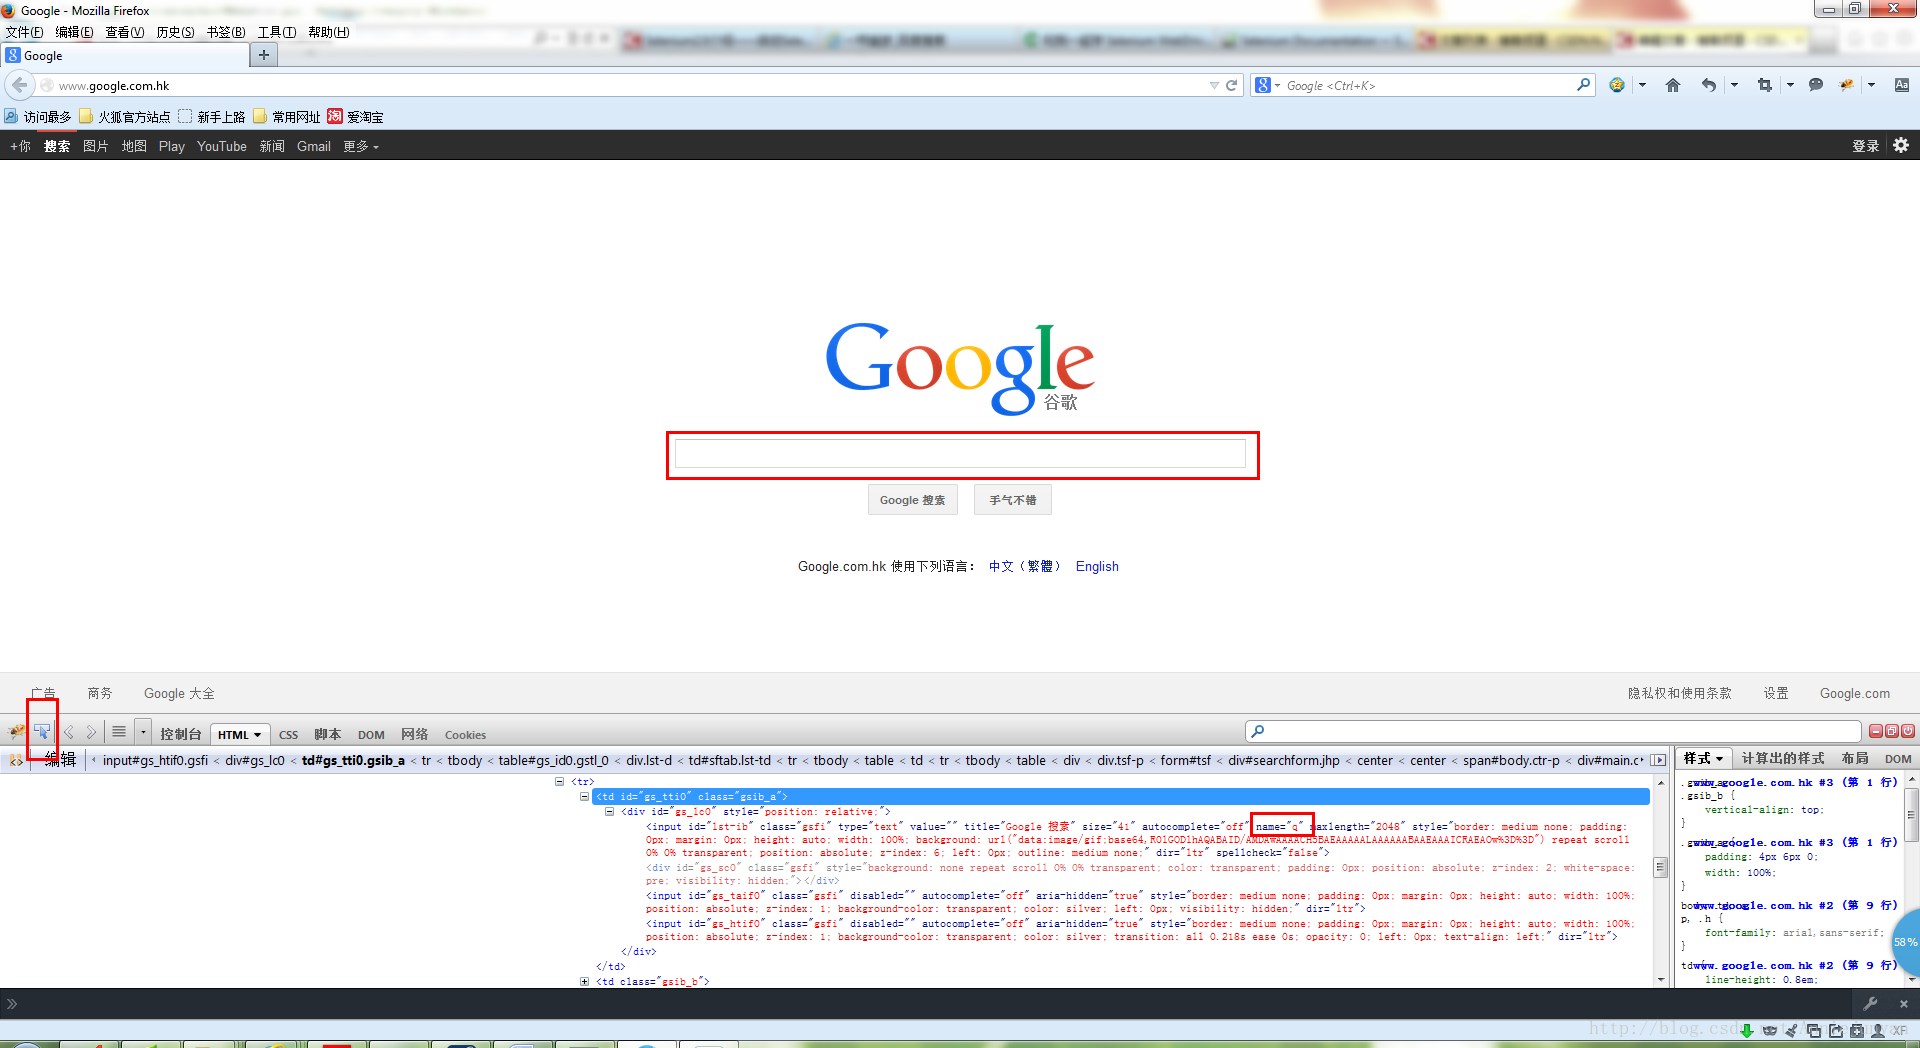Collapse the td#gs_tti0 node

[584, 796]
